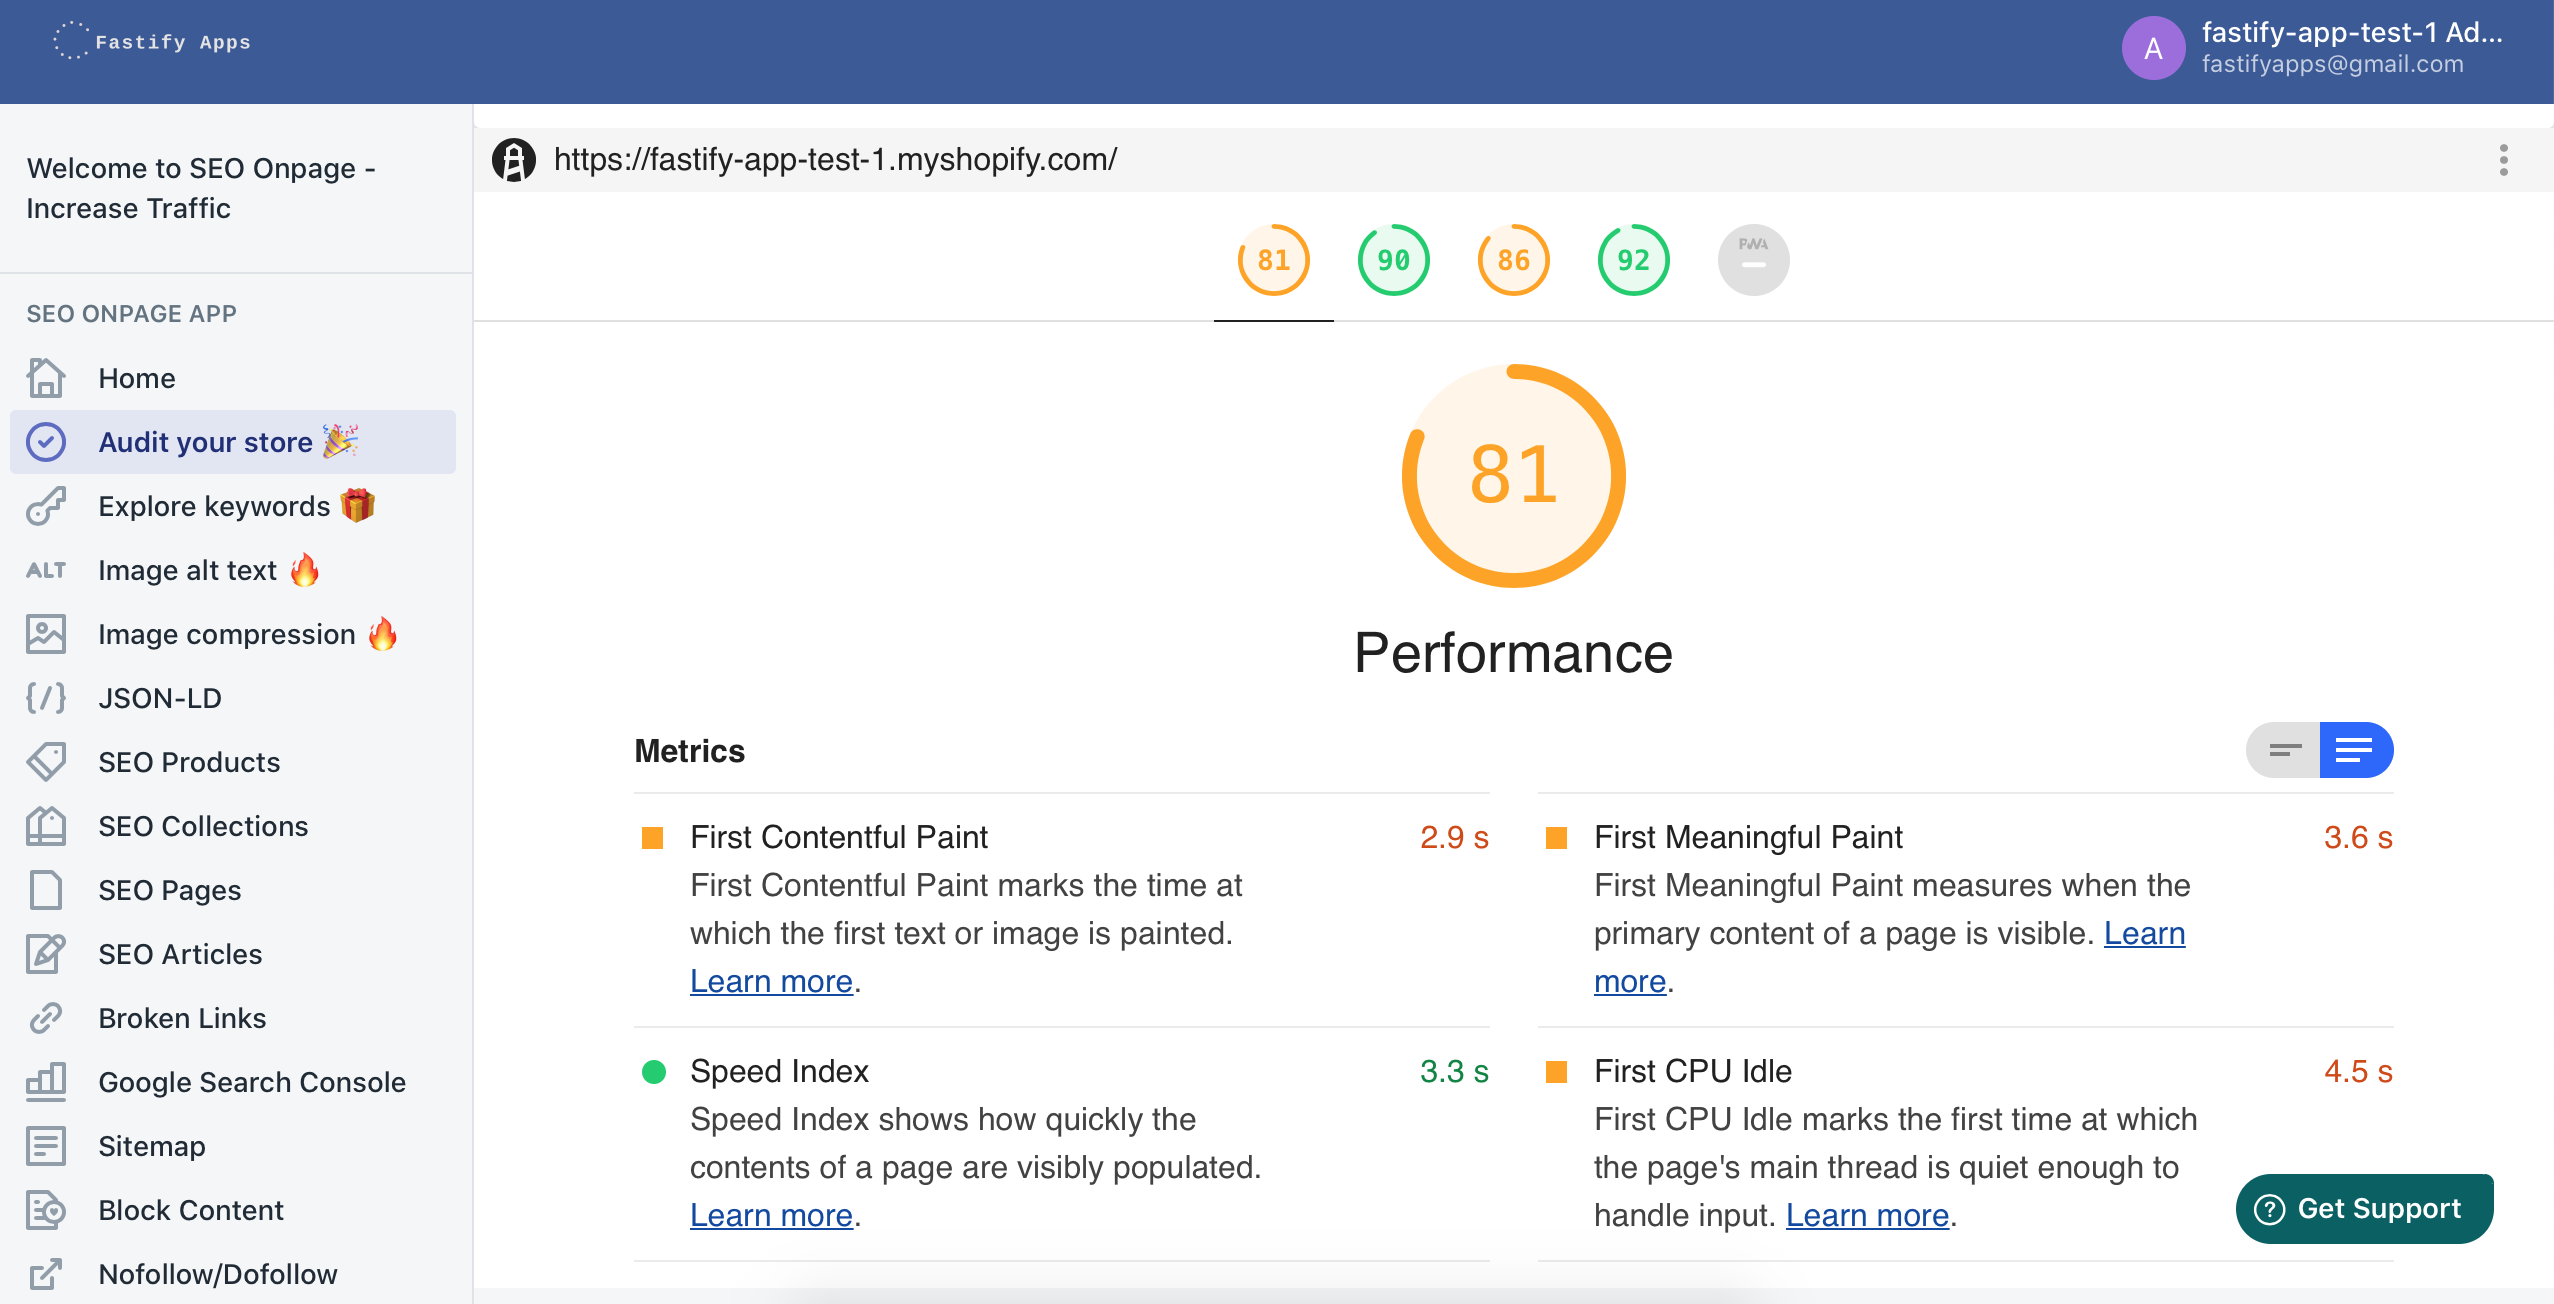Open the fastify-app-test-1 account menu
Screen dimensions: 2554x1304
tap(2310, 48)
